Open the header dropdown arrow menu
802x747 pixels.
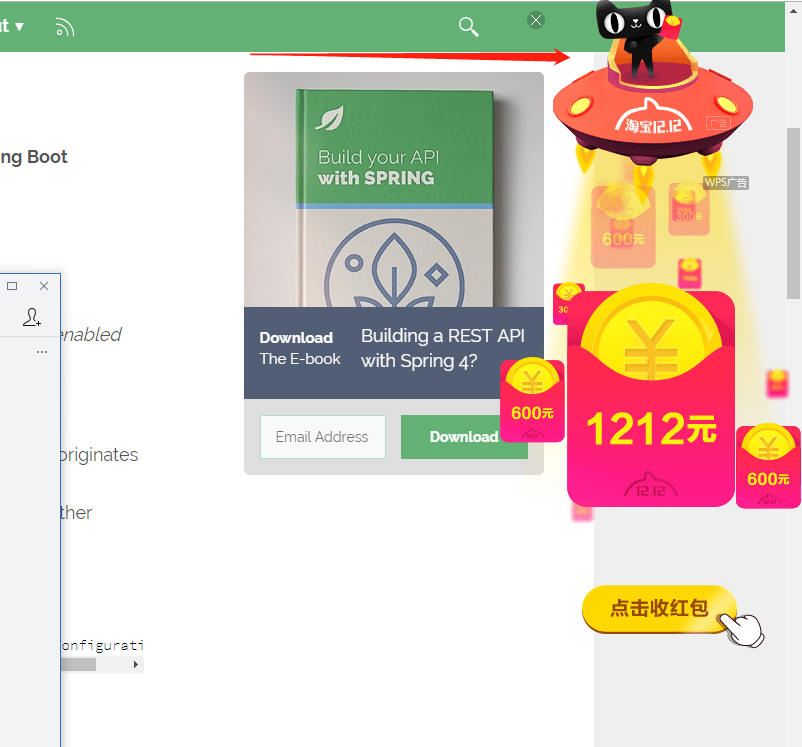19,26
